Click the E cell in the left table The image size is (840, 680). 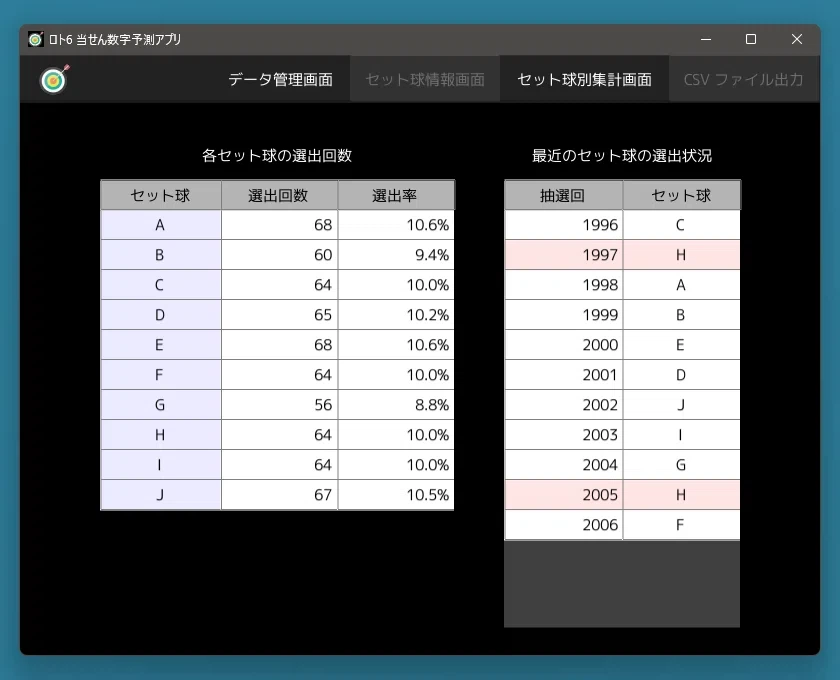tap(161, 345)
